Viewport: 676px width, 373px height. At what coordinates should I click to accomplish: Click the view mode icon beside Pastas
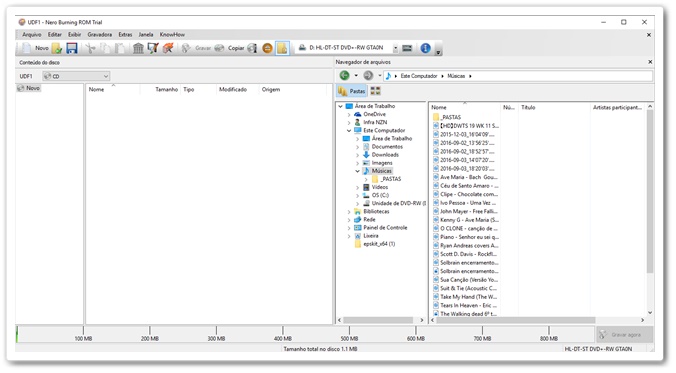tap(376, 91)
